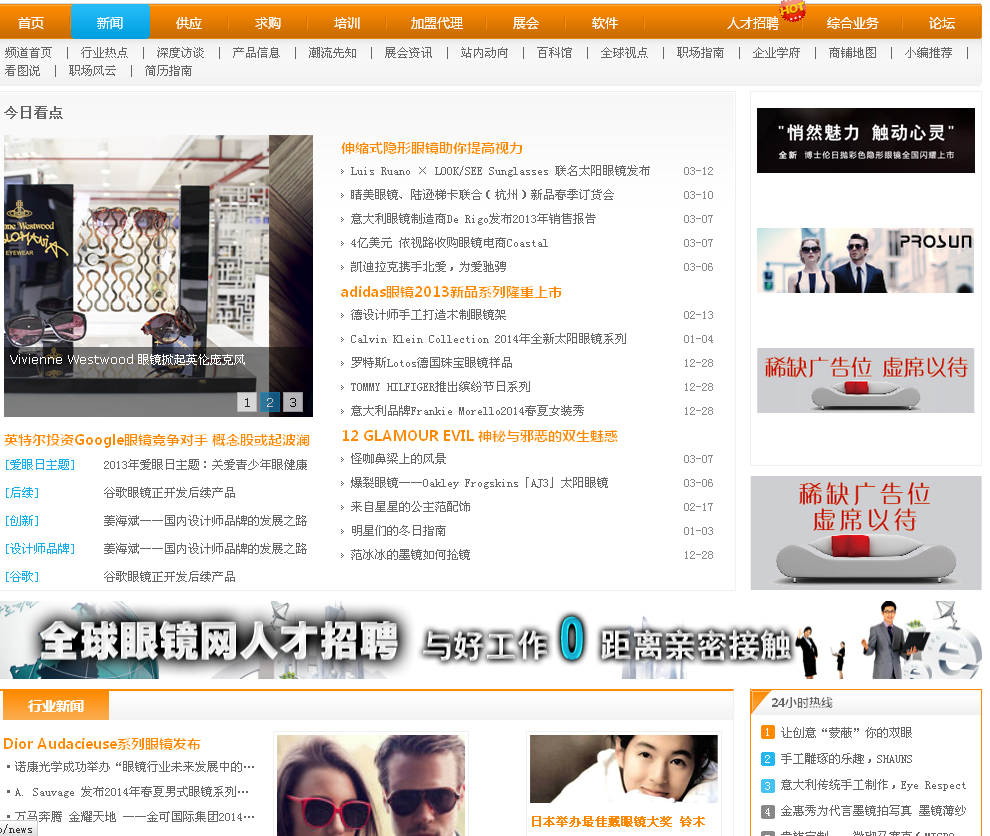Screen dimensions: 990x836
Task: Open the adidas眼镜2013新品系列 headline
Action: pyautogui.click(x=451, y=292)
